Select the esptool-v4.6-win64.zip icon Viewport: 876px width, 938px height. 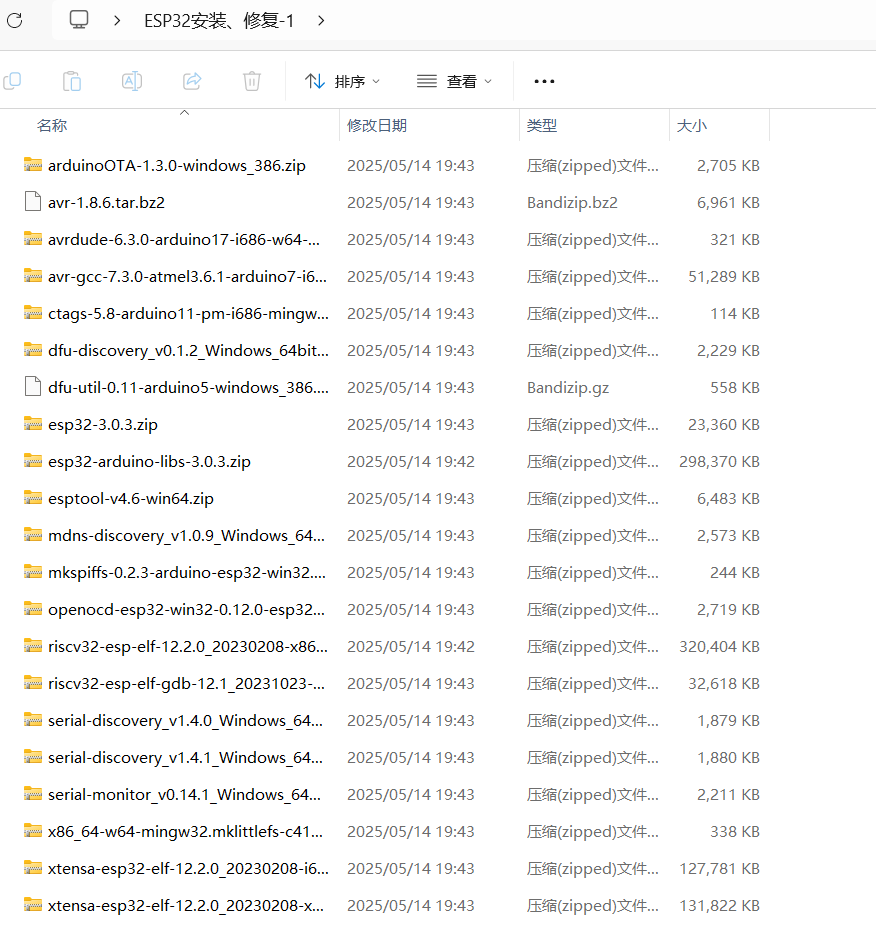(33, 498)
